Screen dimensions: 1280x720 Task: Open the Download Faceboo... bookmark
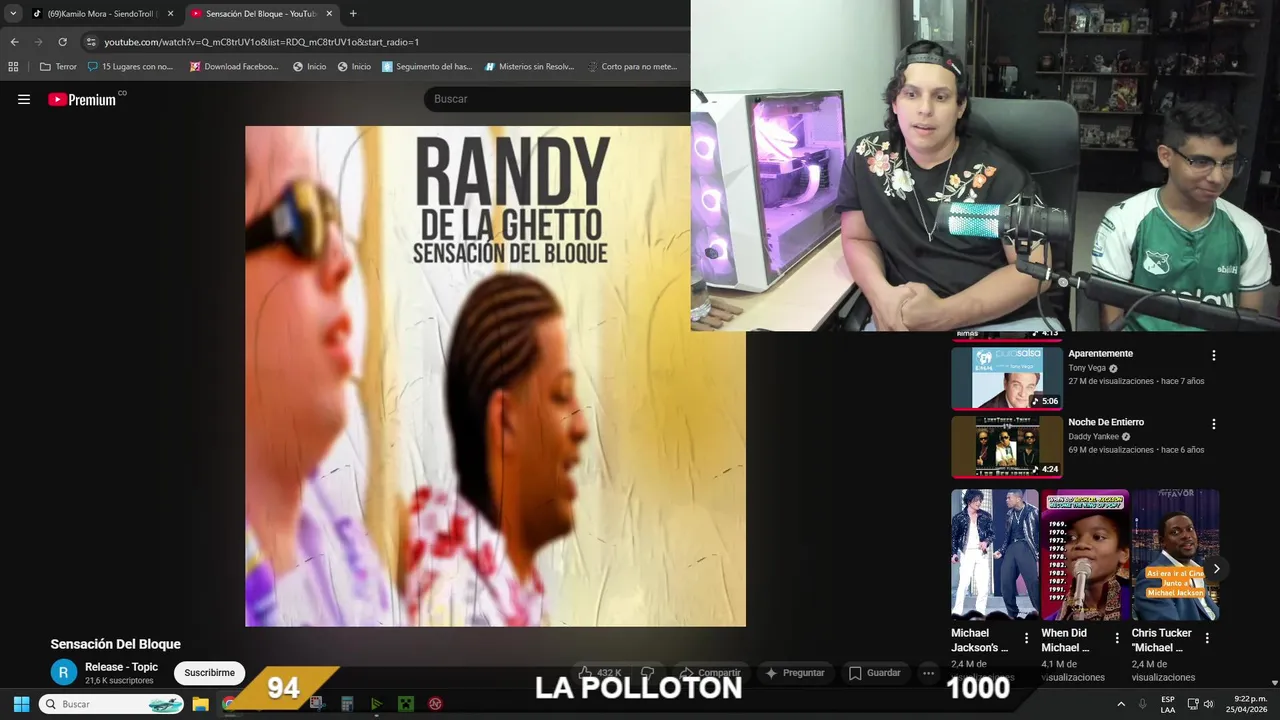click(234, 67)
